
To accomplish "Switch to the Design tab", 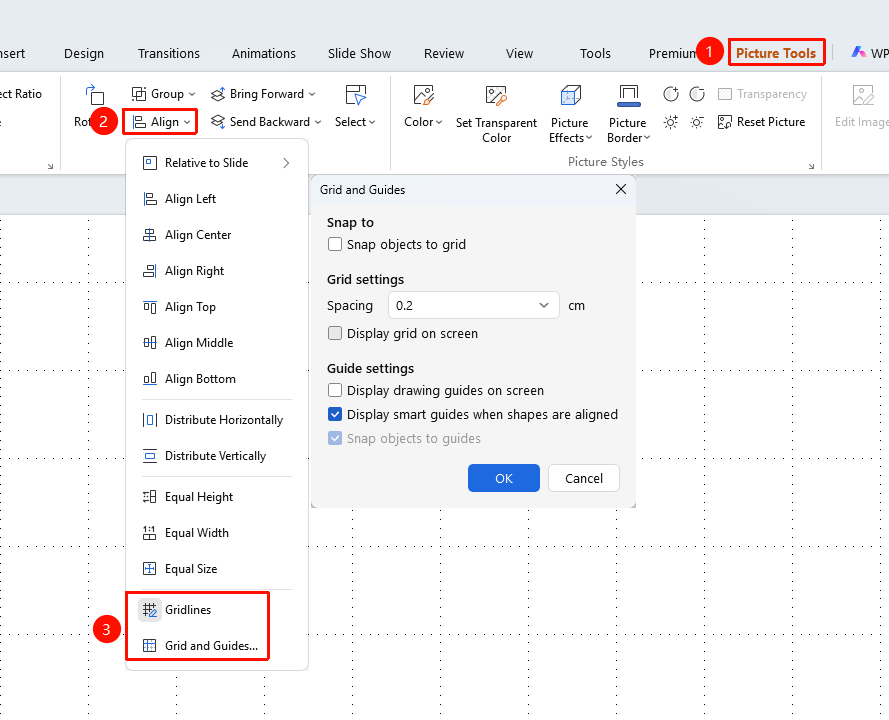I will click(84, 54).
